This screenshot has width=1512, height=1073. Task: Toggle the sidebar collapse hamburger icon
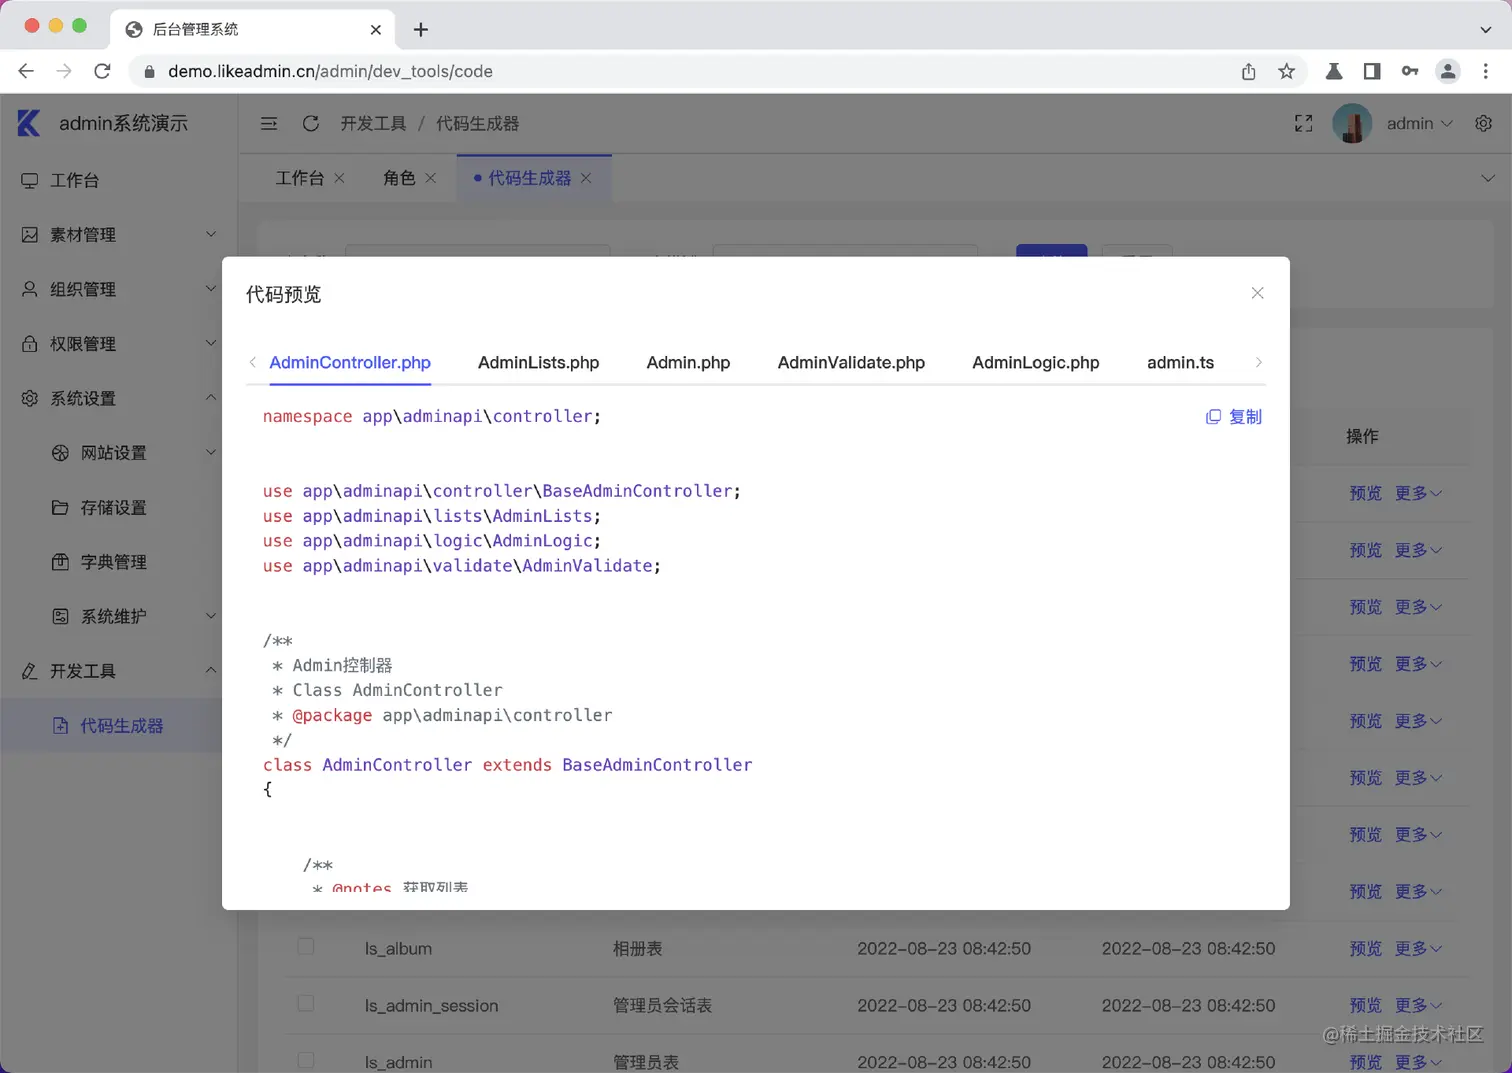269,123
